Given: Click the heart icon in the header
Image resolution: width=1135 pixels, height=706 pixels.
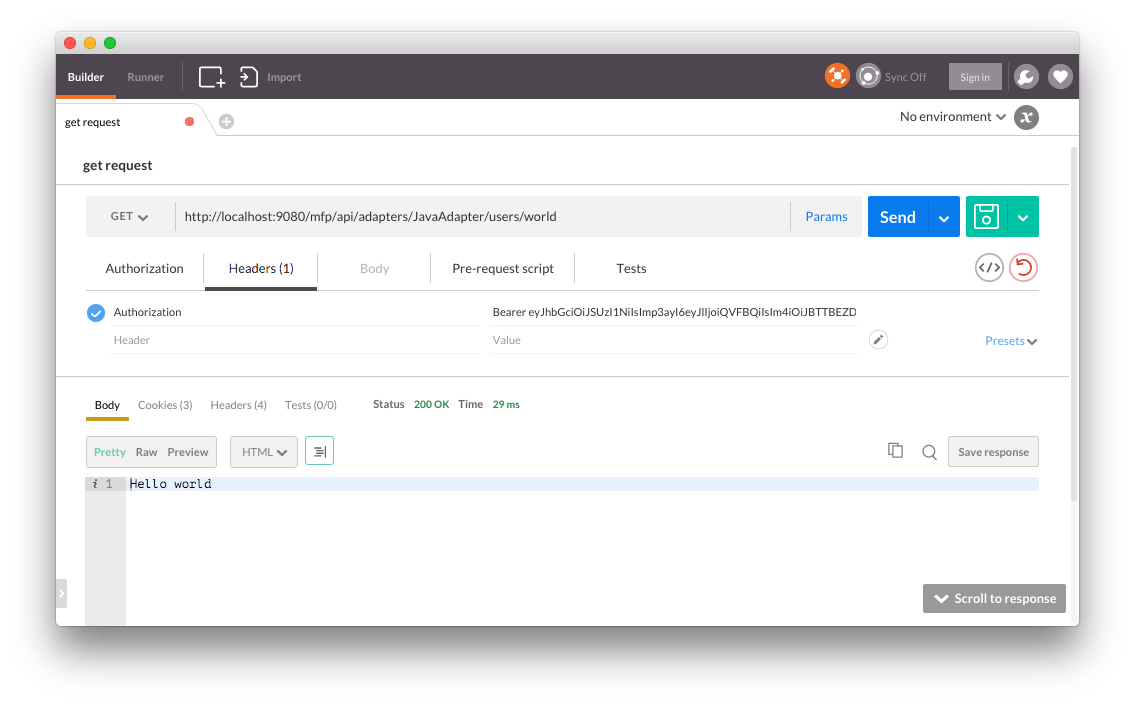Looking at the screenshot, I should pos(1060,77).
